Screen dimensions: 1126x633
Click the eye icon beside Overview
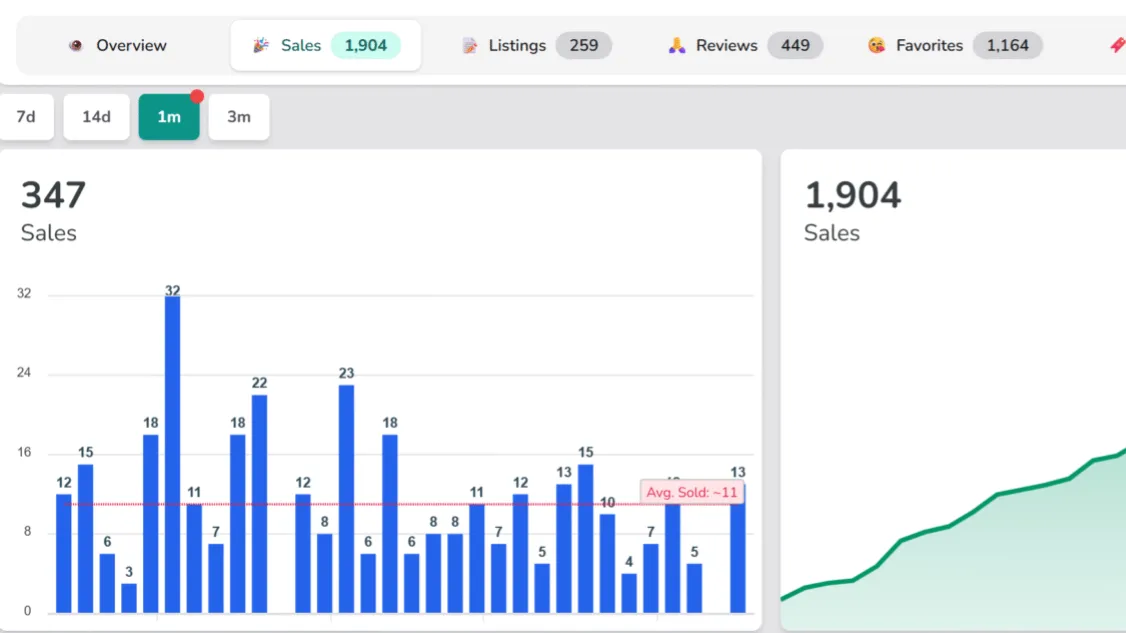tap(75, 46)
